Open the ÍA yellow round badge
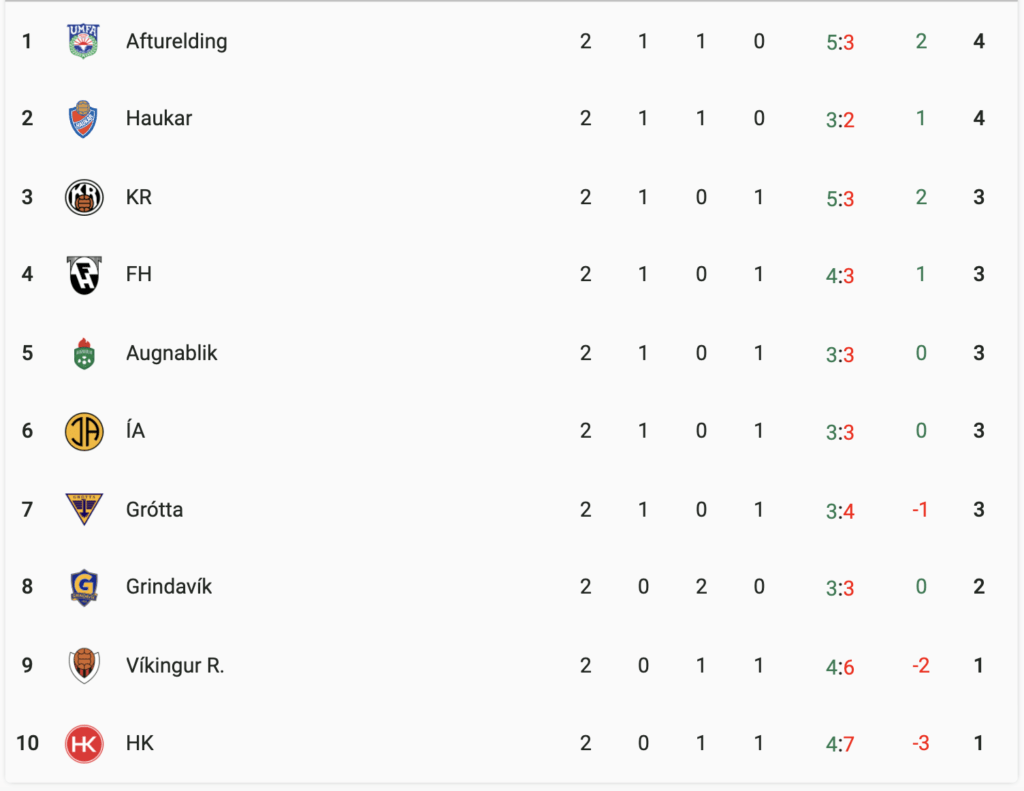Viewport: 1024px width, 791px height. tap(84, 431)
